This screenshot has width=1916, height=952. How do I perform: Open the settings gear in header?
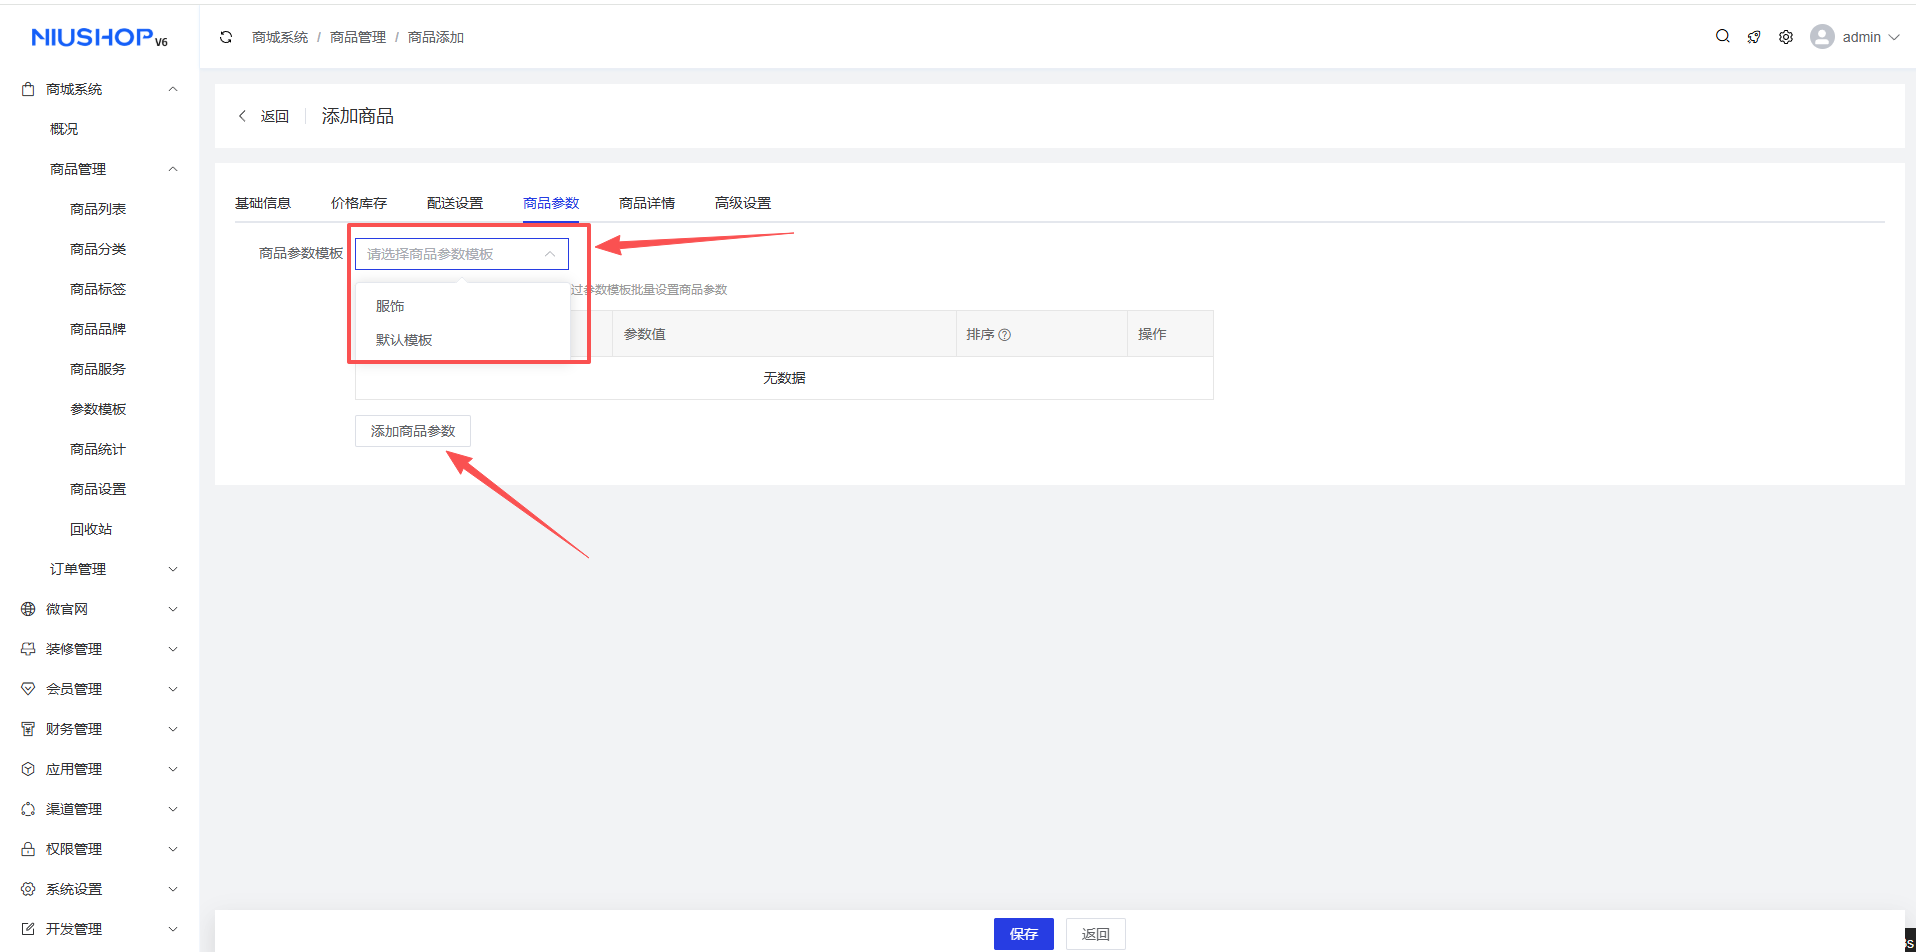click(1786, 37)
